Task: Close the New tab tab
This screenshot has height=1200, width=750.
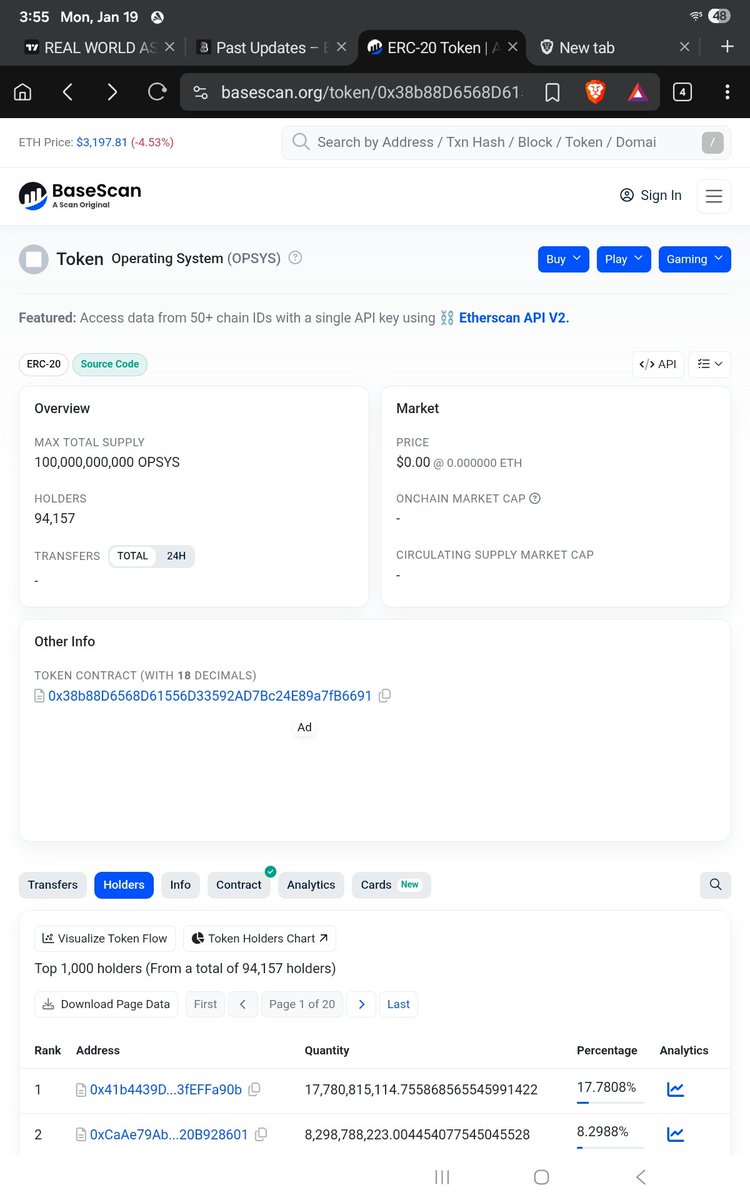Action: (x=685, y=47)
